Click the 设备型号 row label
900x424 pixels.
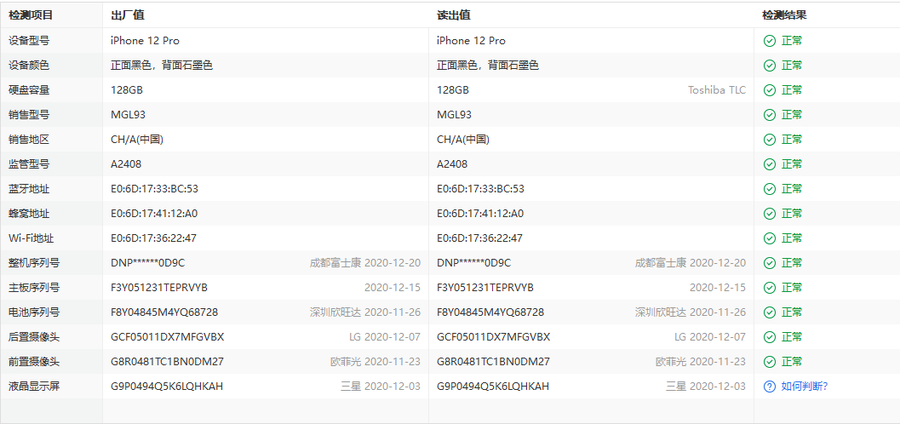click(29, 41)
